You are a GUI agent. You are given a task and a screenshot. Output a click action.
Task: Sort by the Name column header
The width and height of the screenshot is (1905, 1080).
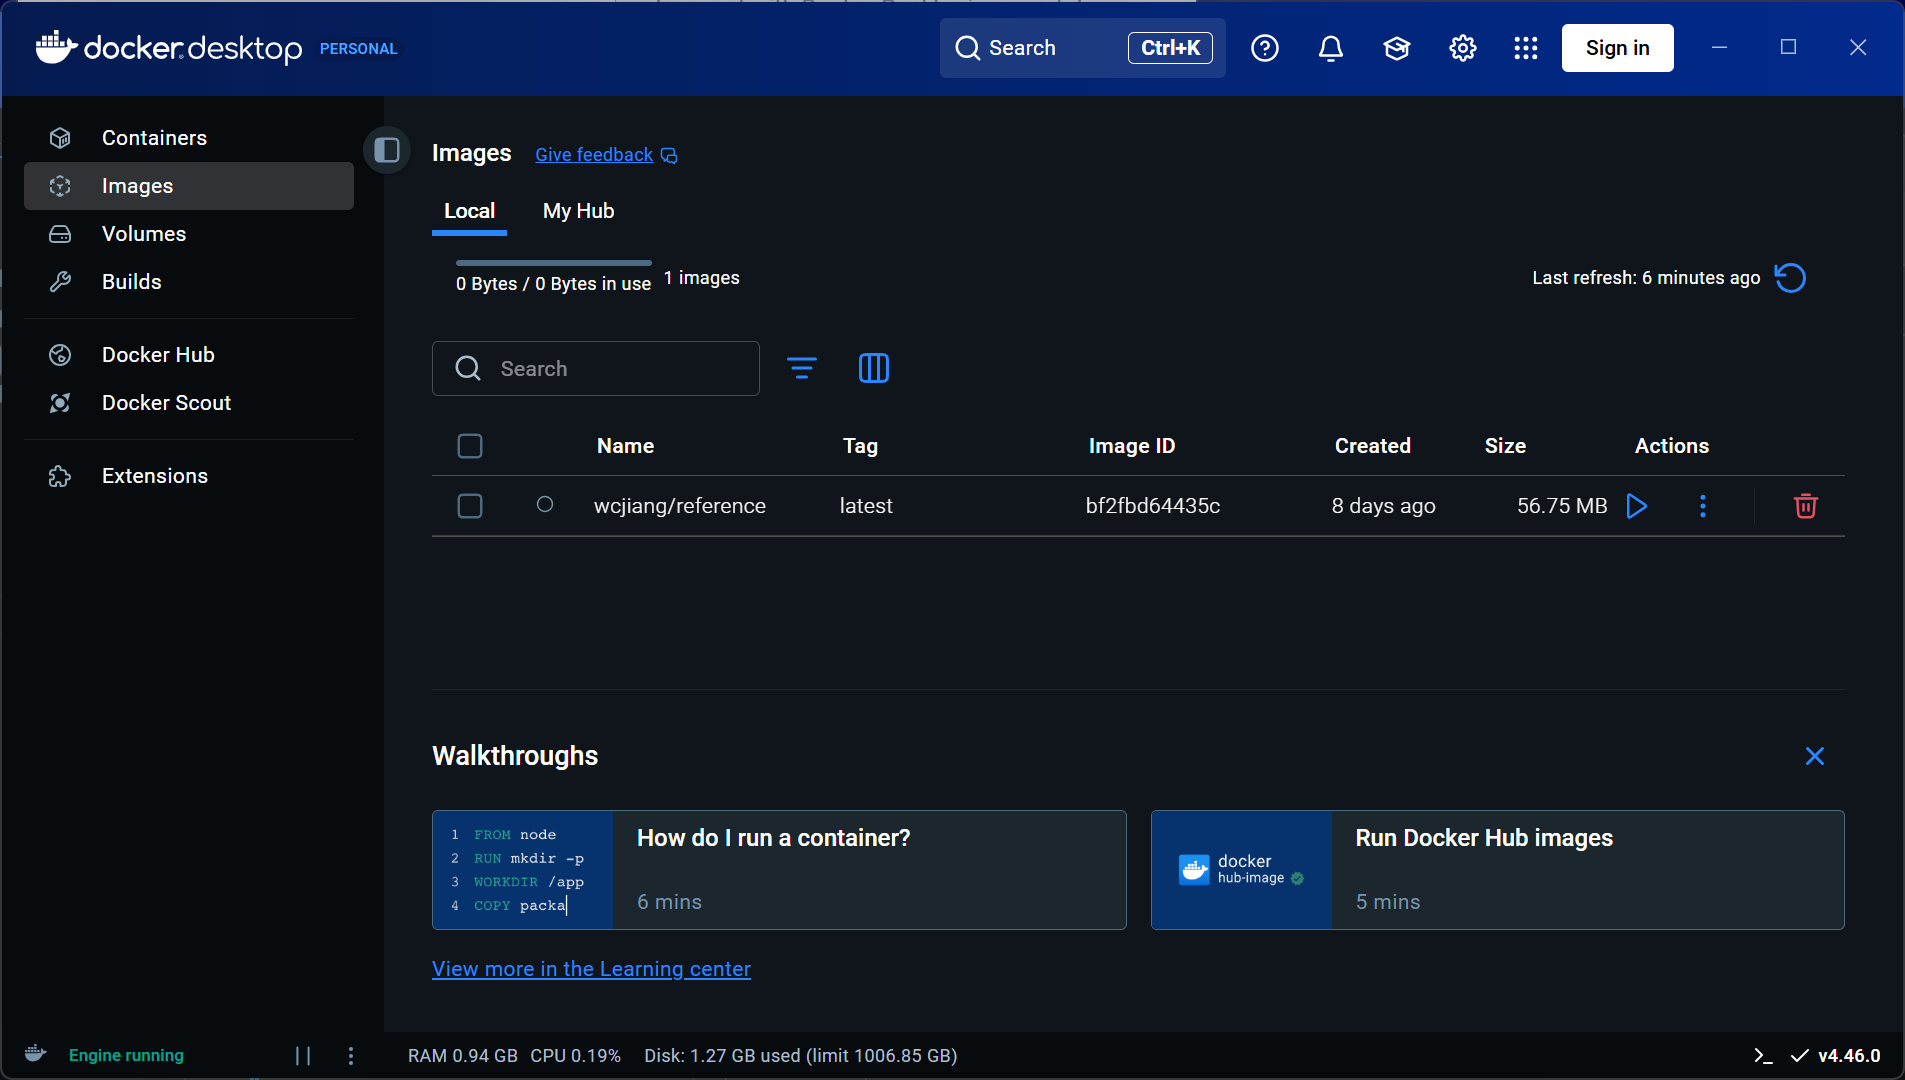click(626, 446)
